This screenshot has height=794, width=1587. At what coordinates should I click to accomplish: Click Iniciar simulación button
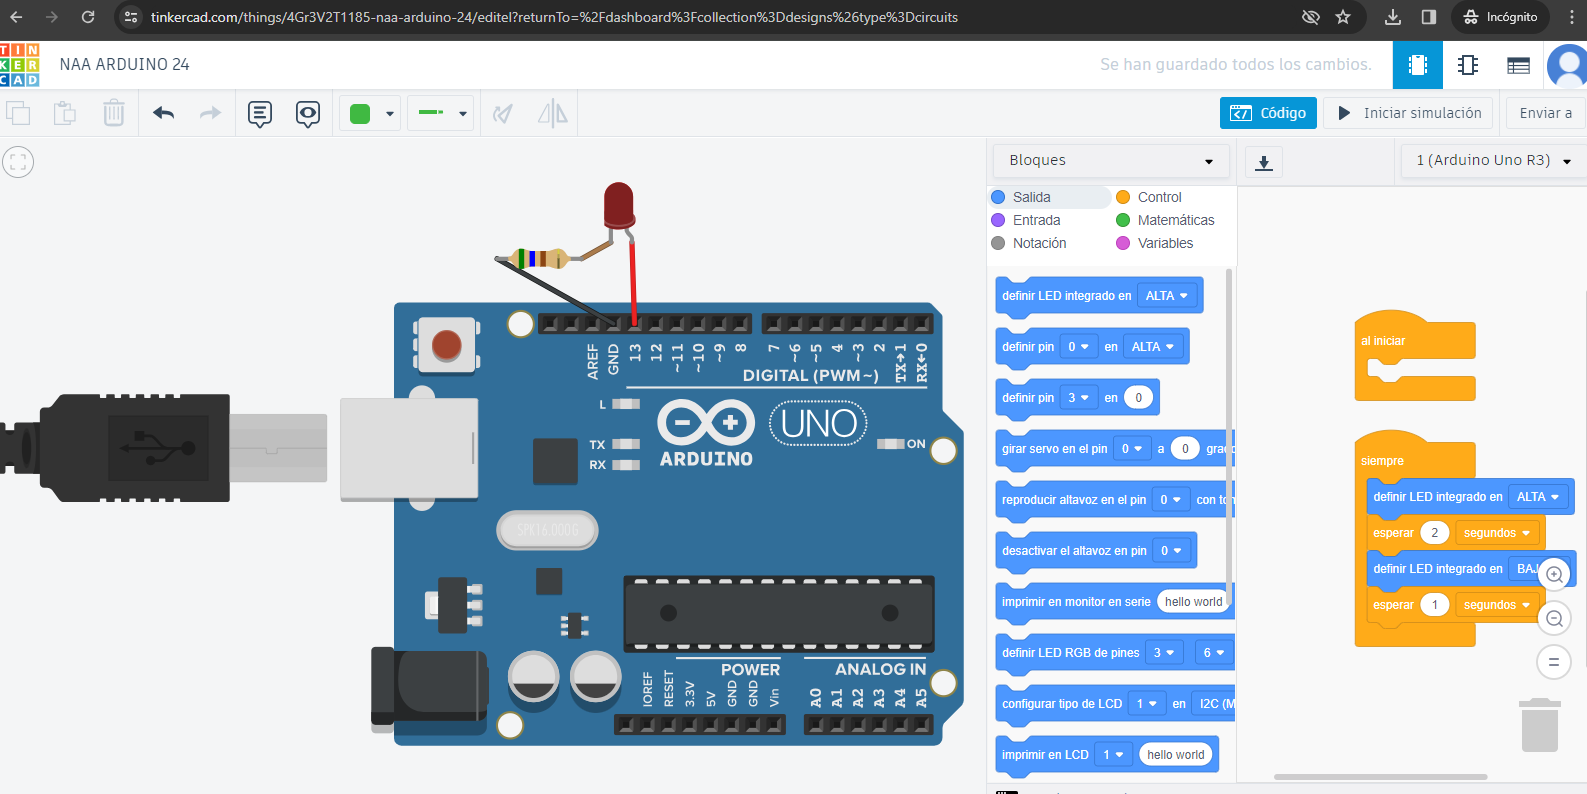(x=1409, y=113)
